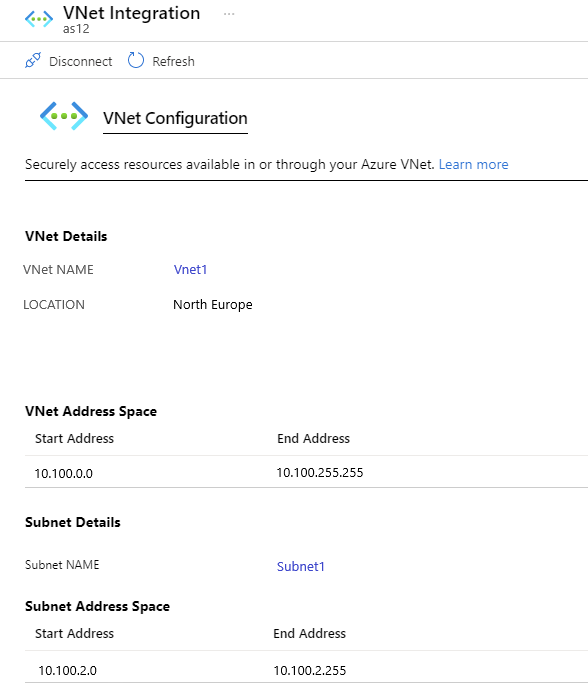Viewport: 588px width, 700px height.
Task: Click the large VNet Configuration icon
Action: [64, 116]
